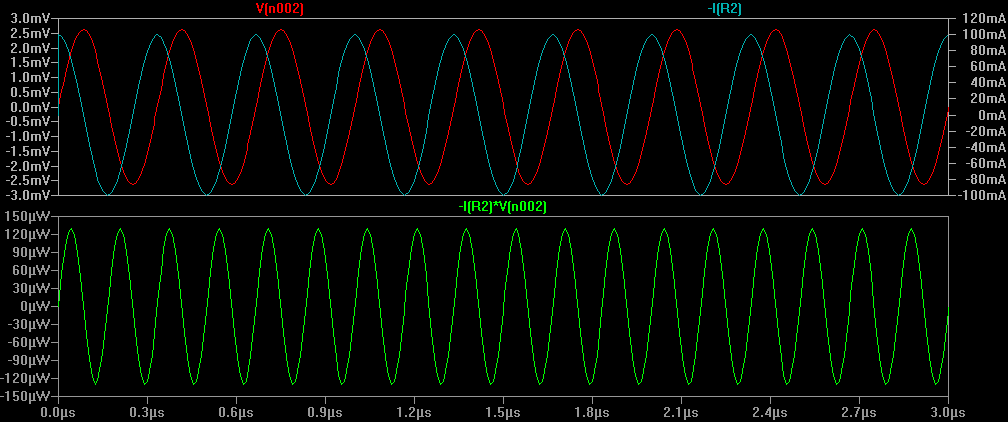Click the -150µW label on power axis
Image resolution: width=1008 pixels, height=422 pixels.
tap(26, 396)
